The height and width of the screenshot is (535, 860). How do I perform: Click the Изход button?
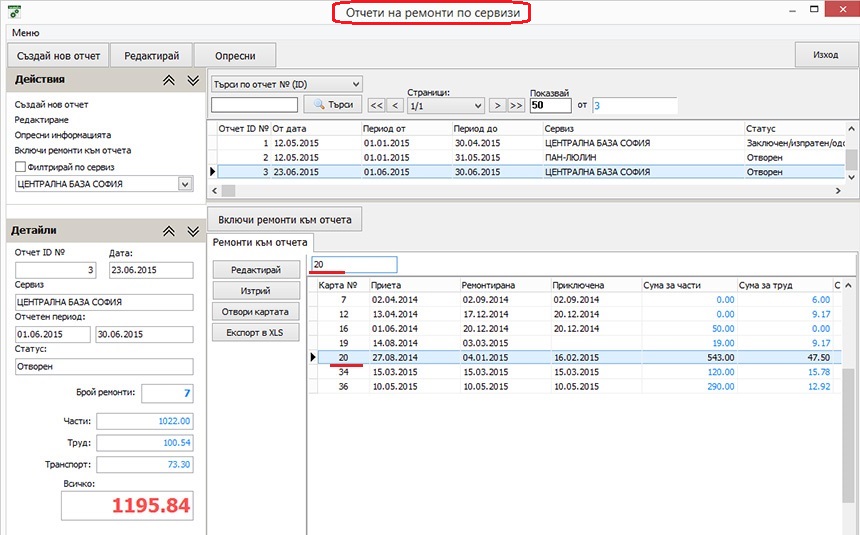point(825,55)
